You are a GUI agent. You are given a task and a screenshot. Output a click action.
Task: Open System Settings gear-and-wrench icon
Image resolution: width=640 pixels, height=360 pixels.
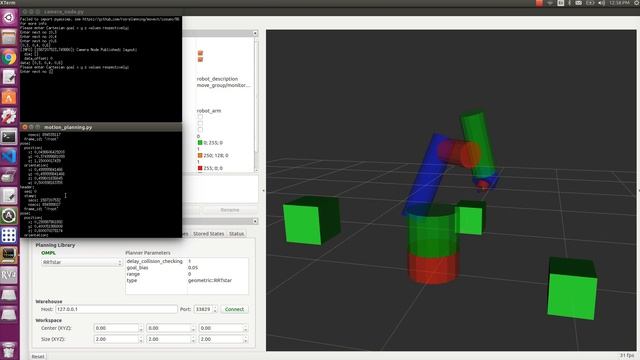[9, 116]
